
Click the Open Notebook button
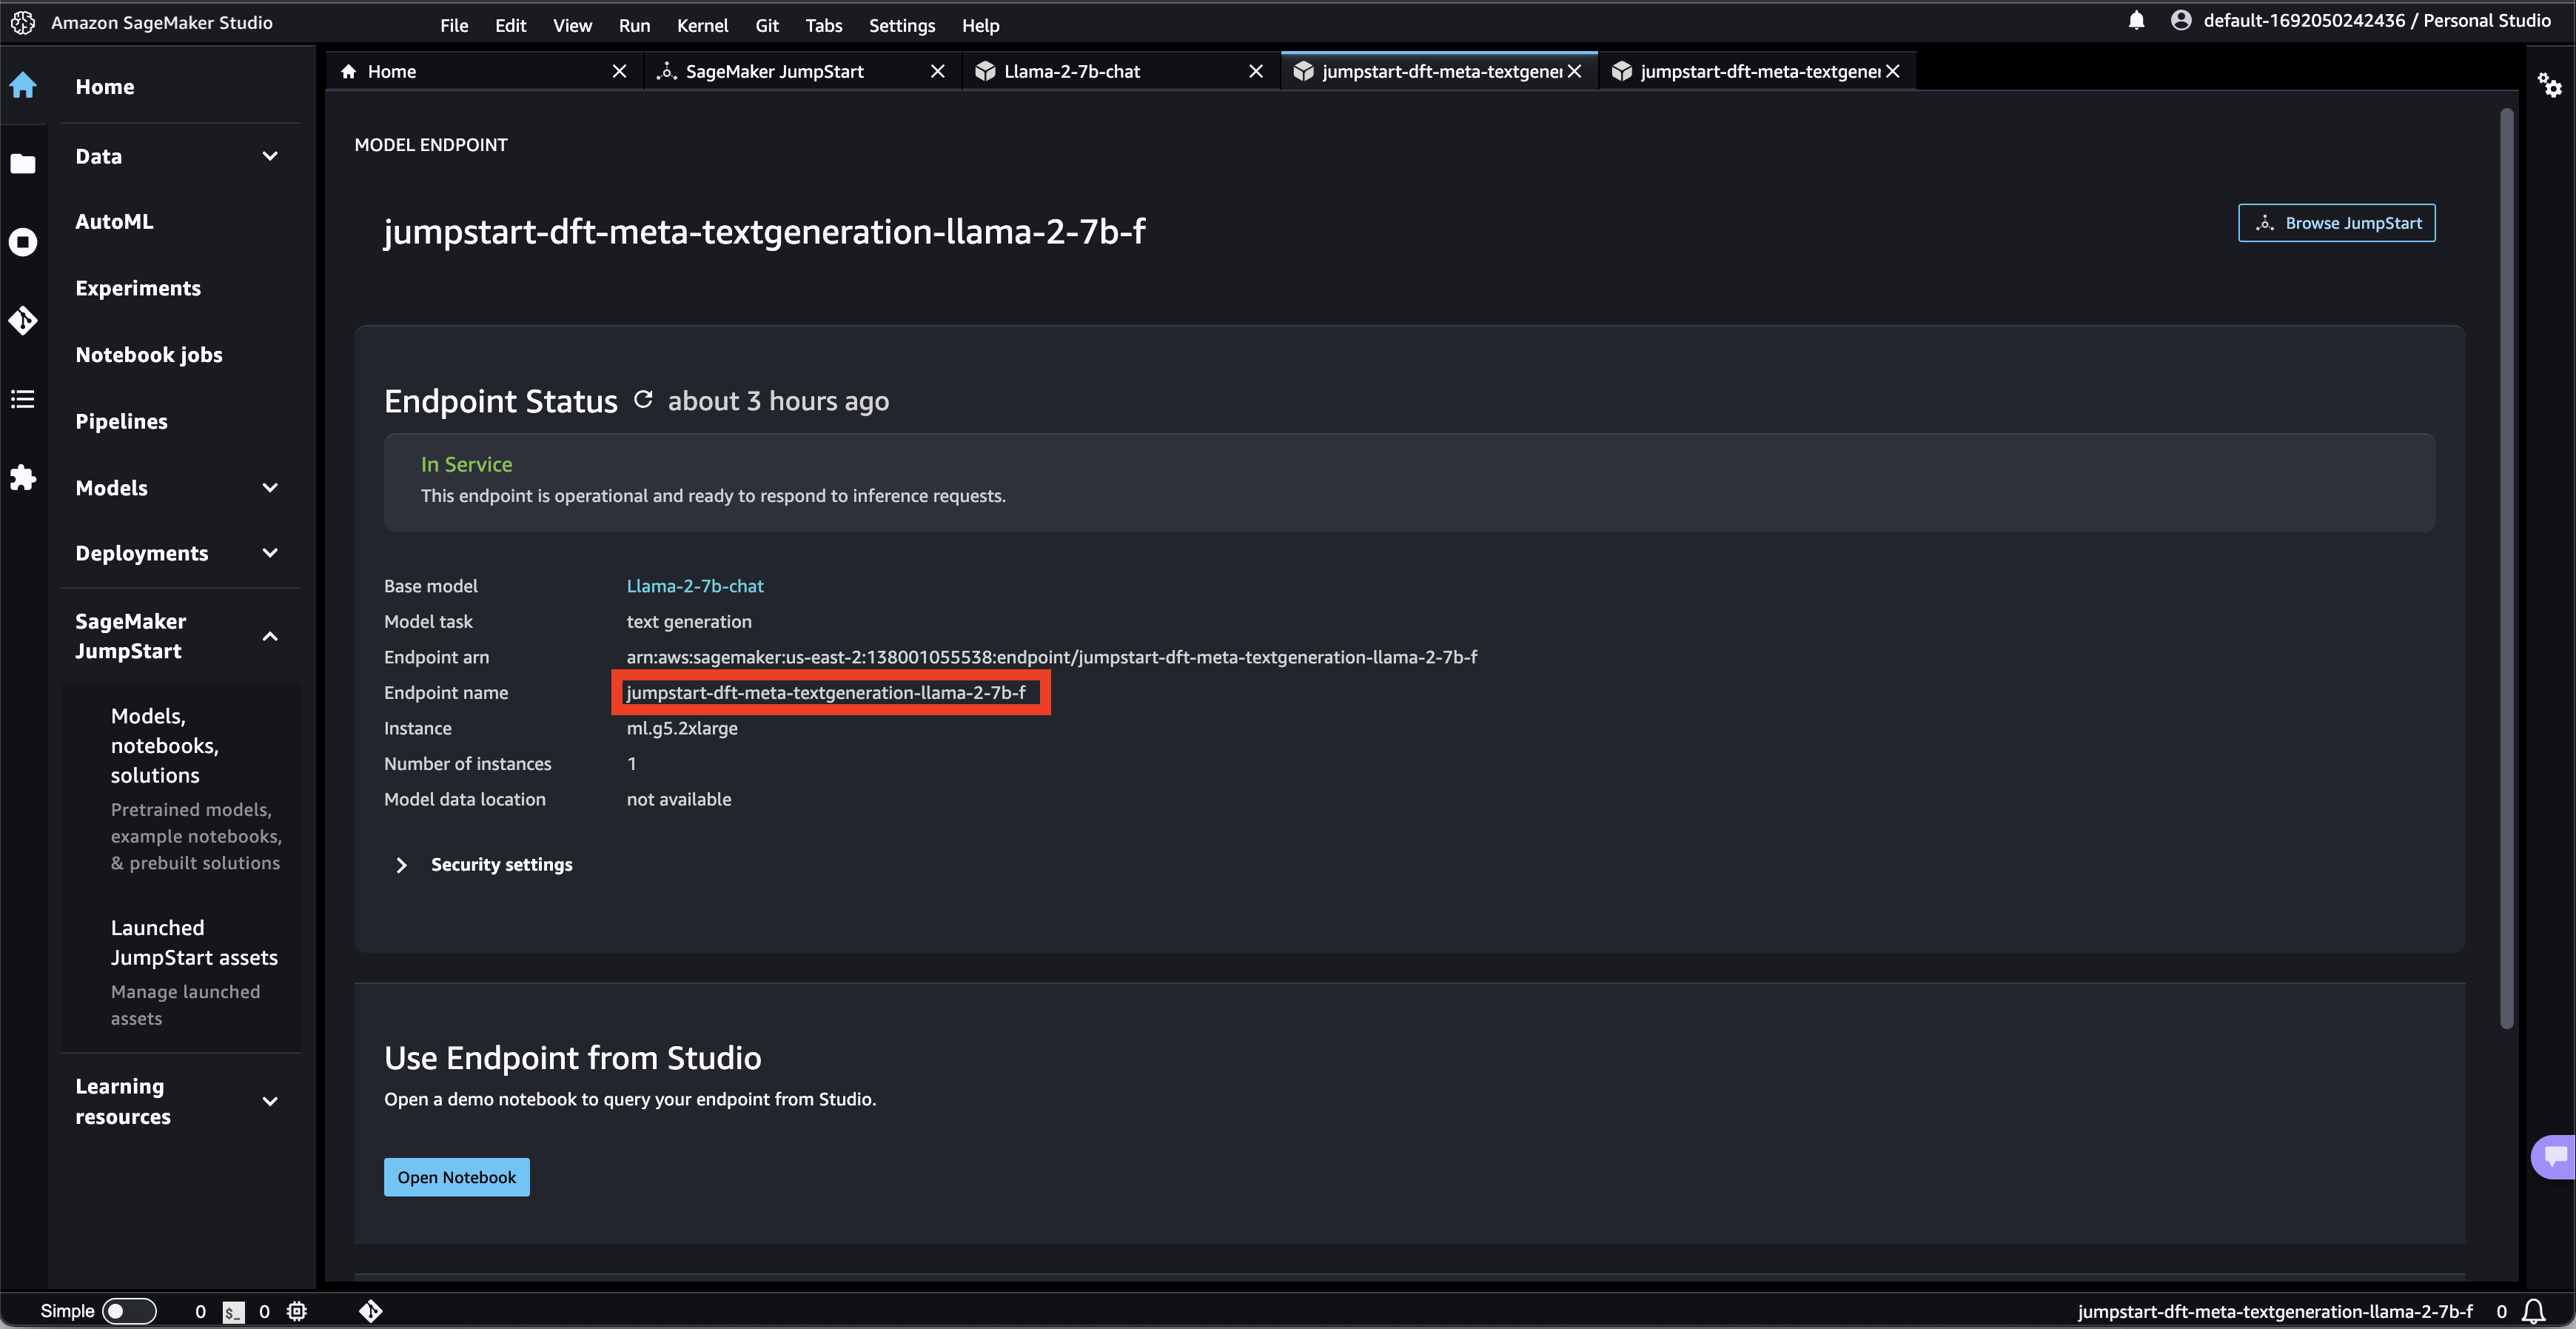pos(456,1177)
